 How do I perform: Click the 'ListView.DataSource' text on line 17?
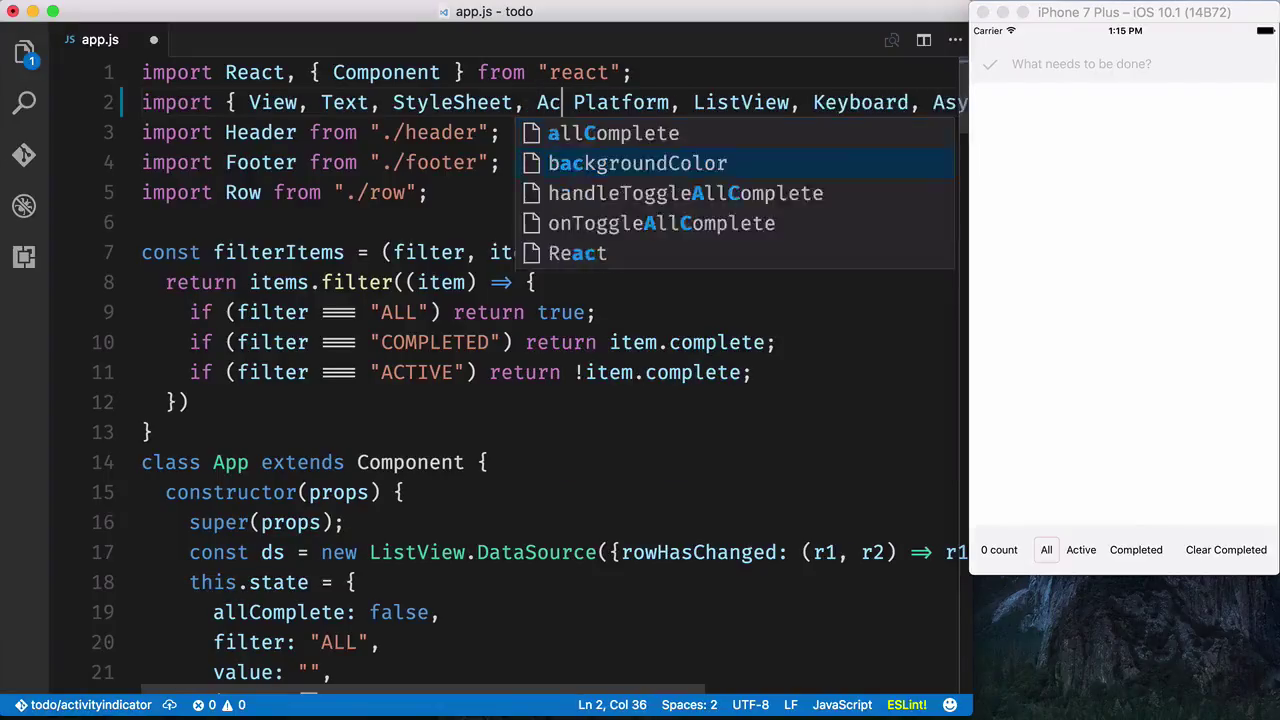coord(483,552)
